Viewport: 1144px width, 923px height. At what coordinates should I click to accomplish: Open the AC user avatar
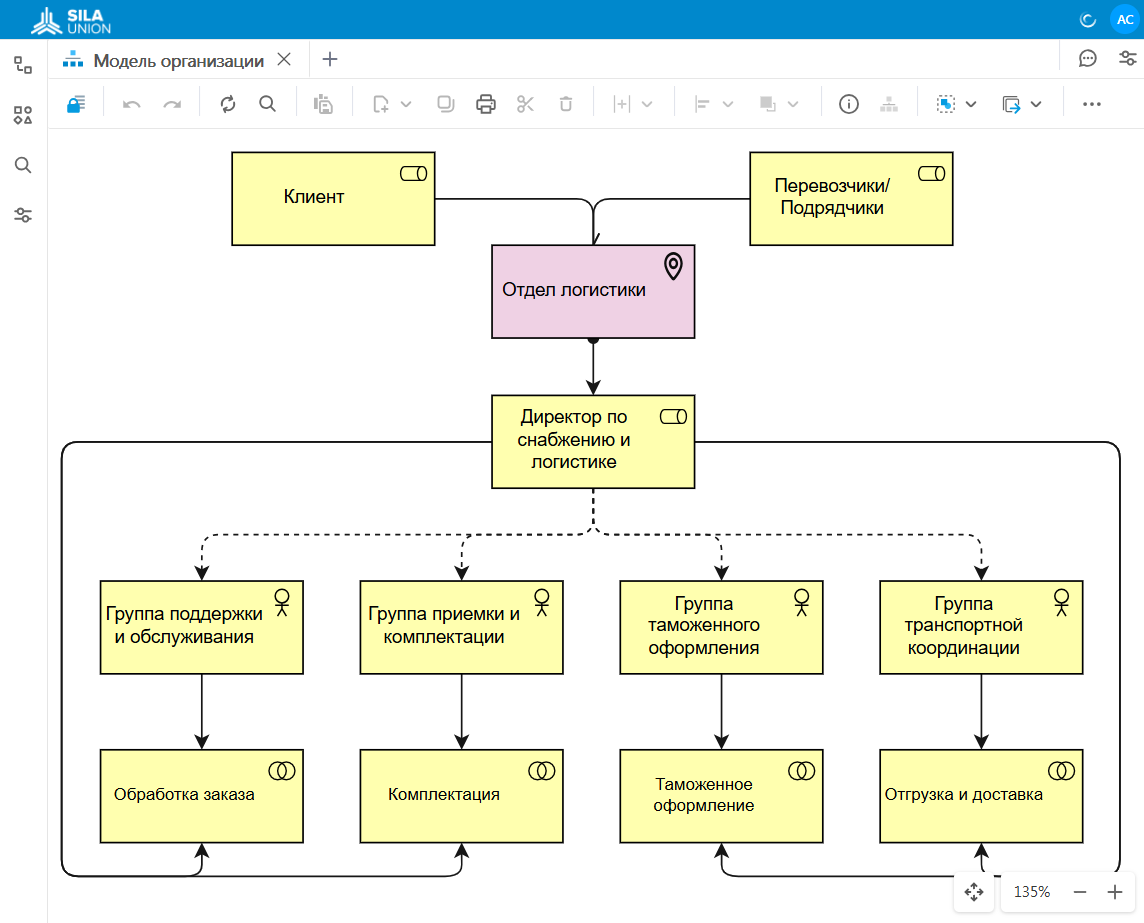[1124, 20]
